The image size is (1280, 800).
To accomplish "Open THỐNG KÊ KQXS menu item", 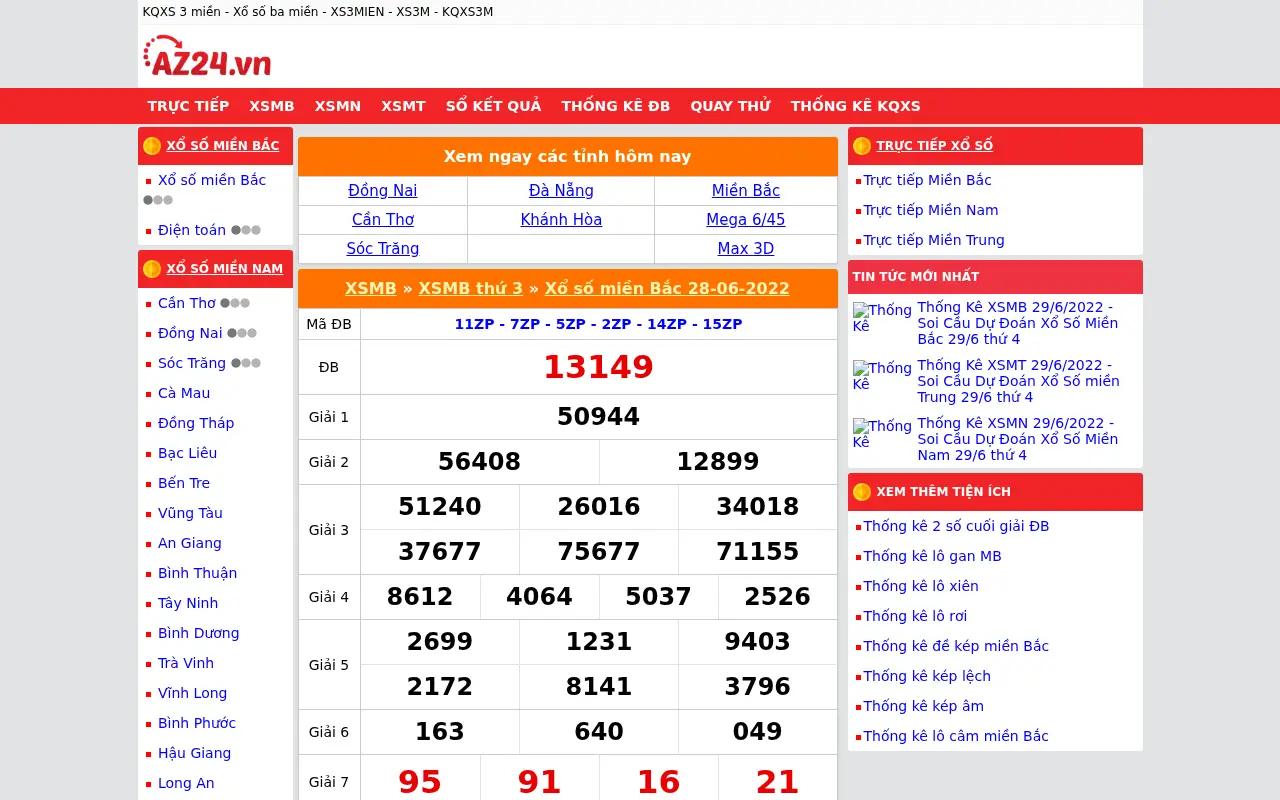I will pos(856,106).
